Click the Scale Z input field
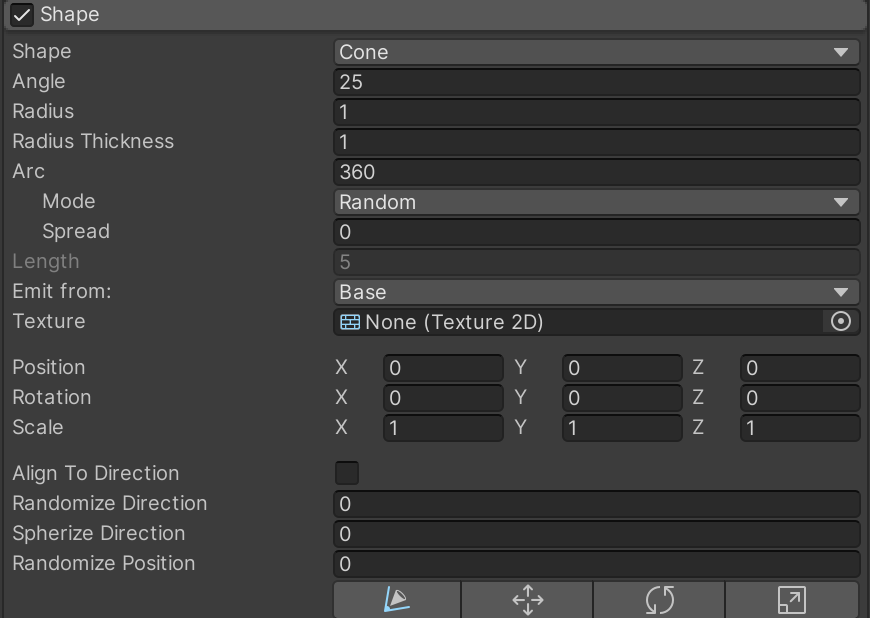 point(799,428)
